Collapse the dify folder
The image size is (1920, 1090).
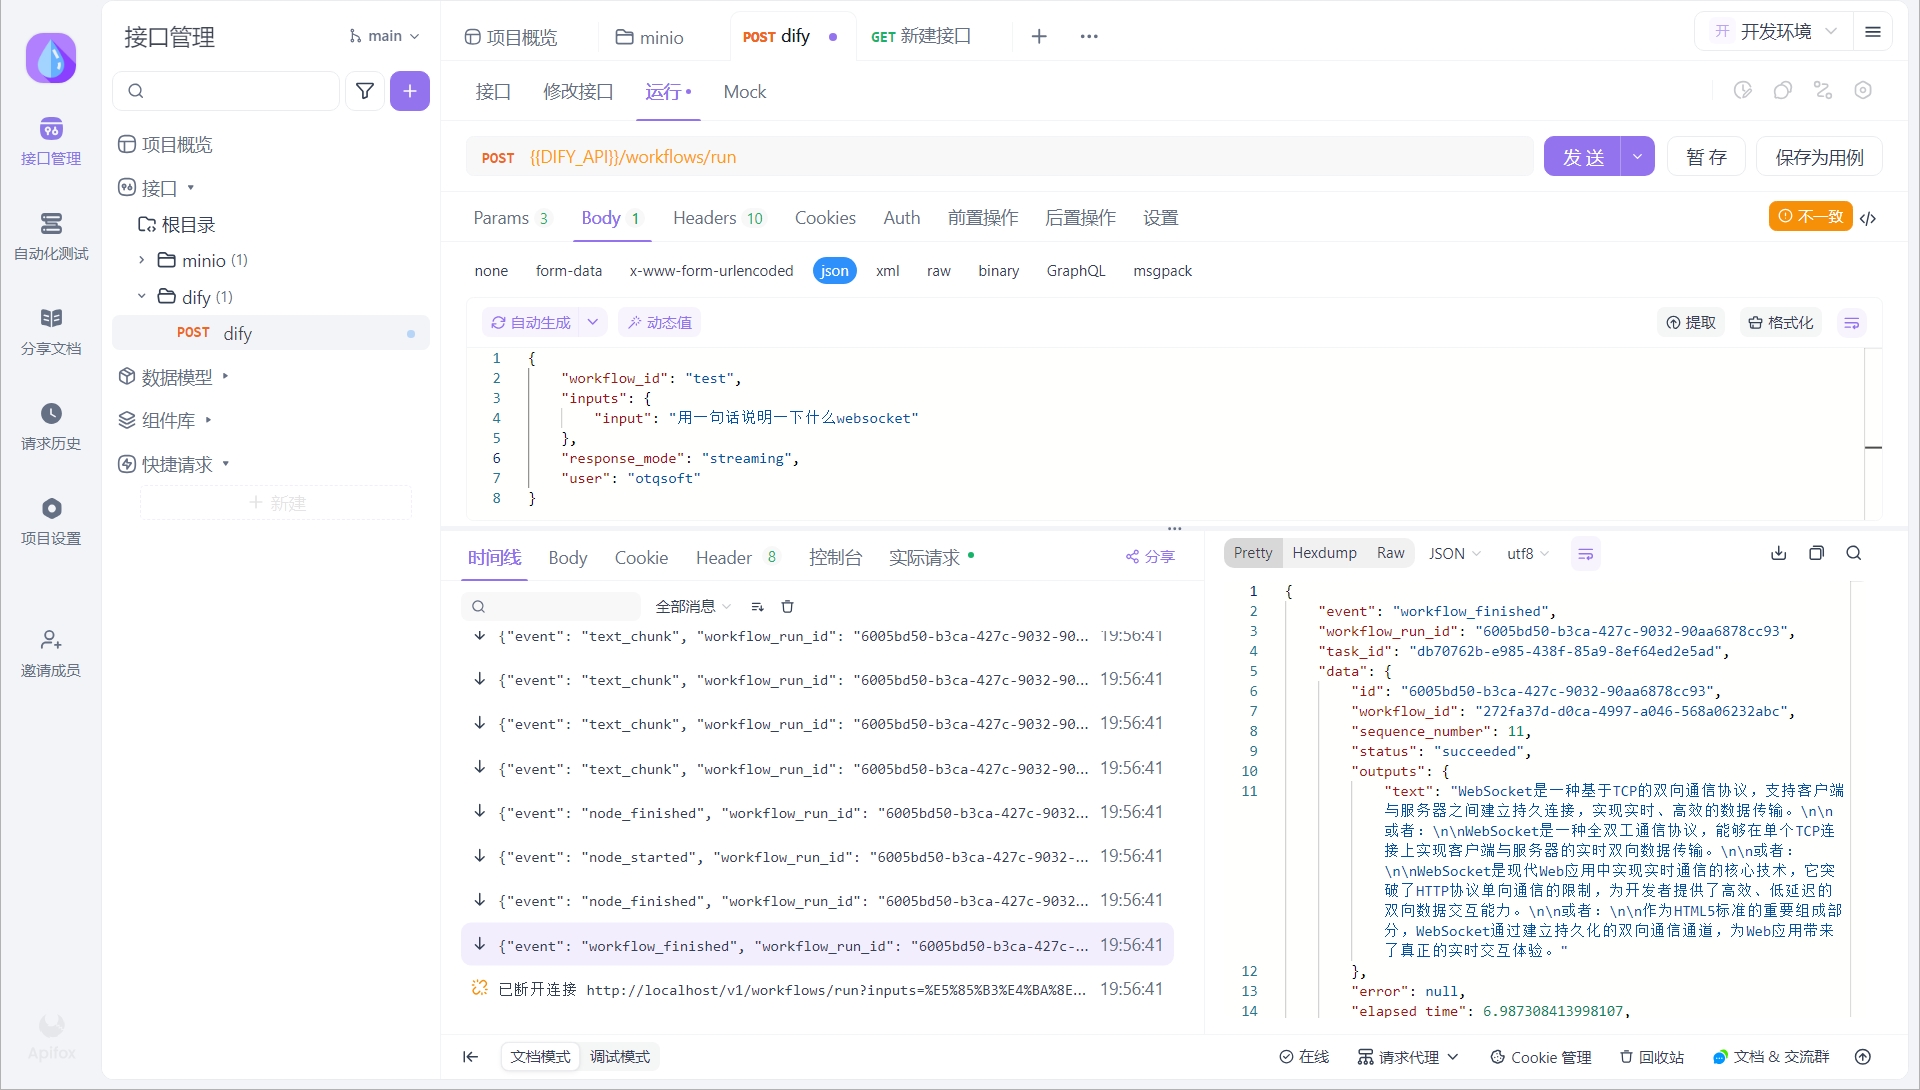(141, 297)
